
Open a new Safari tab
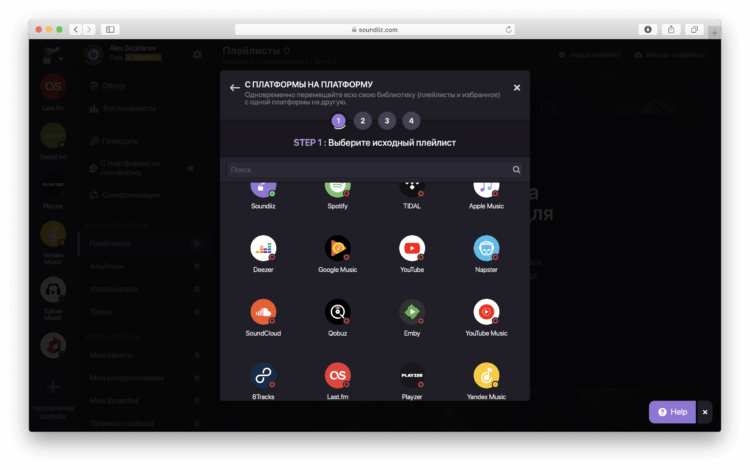[714, 33]
